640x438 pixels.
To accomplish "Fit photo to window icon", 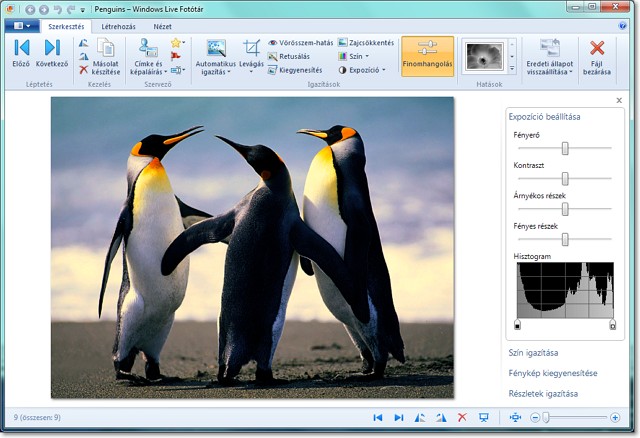I will pos(516,417).
